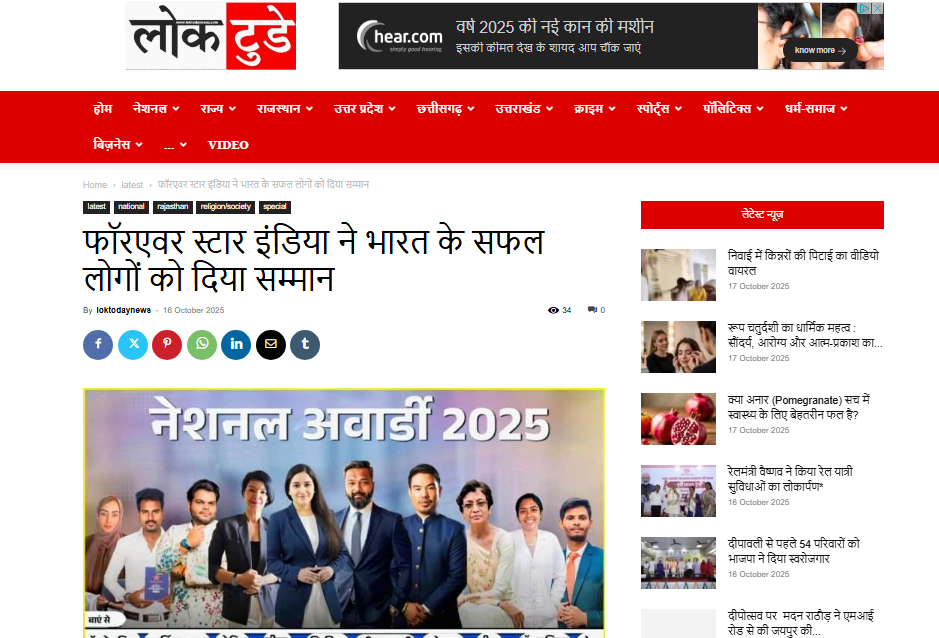Expand the more (...) menu
Image resolution: width=939 pixels, height=638 pixels.
coord(175,144)
